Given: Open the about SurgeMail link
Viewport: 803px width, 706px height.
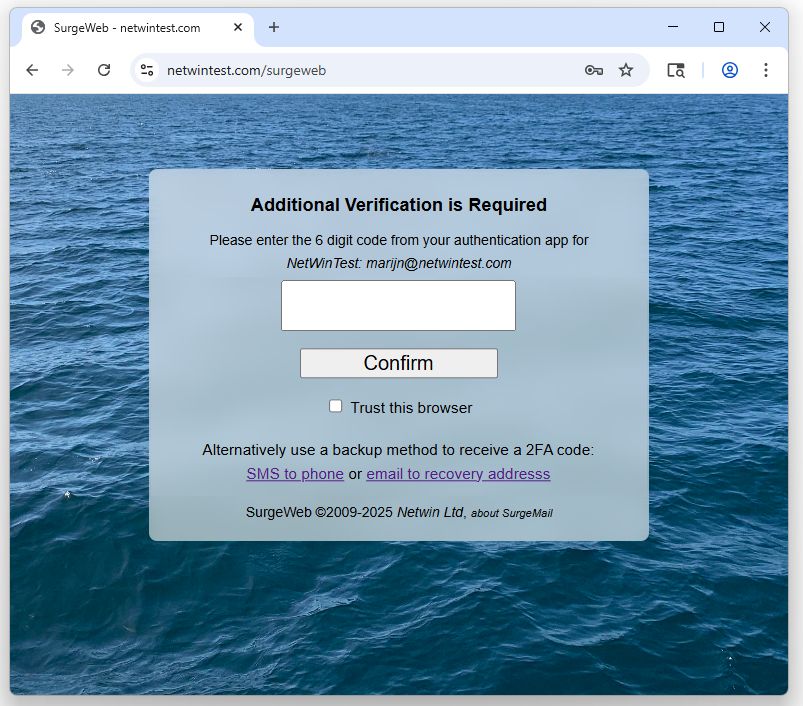Looking at the screenshot, I should [x=511, y=513].
